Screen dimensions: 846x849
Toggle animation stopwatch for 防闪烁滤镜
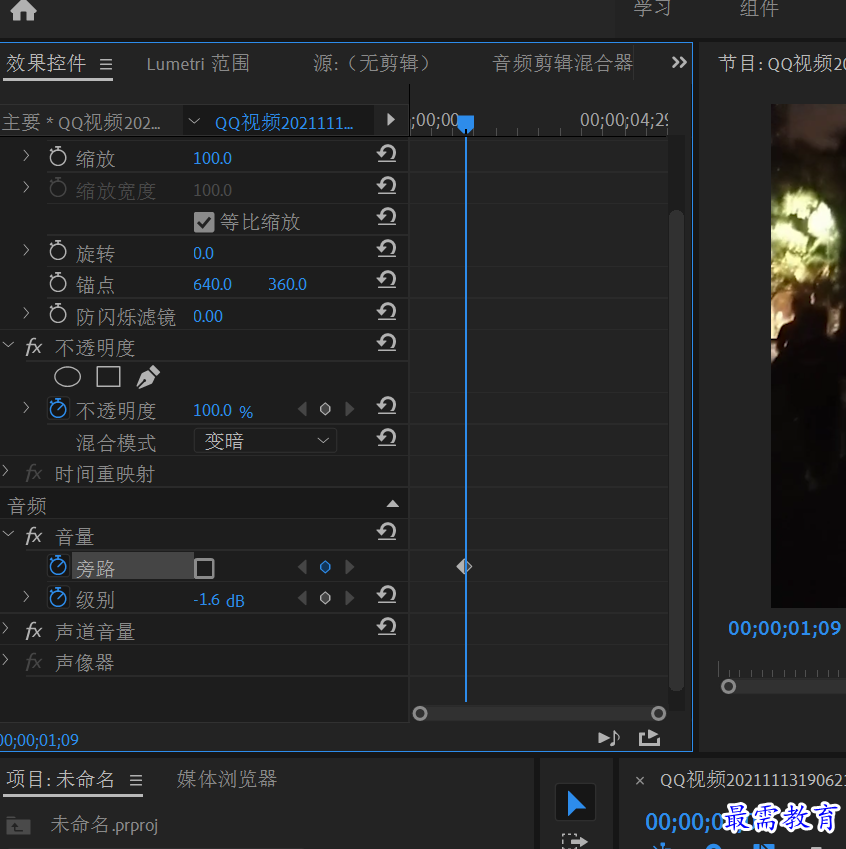click(x=58, y=315)
